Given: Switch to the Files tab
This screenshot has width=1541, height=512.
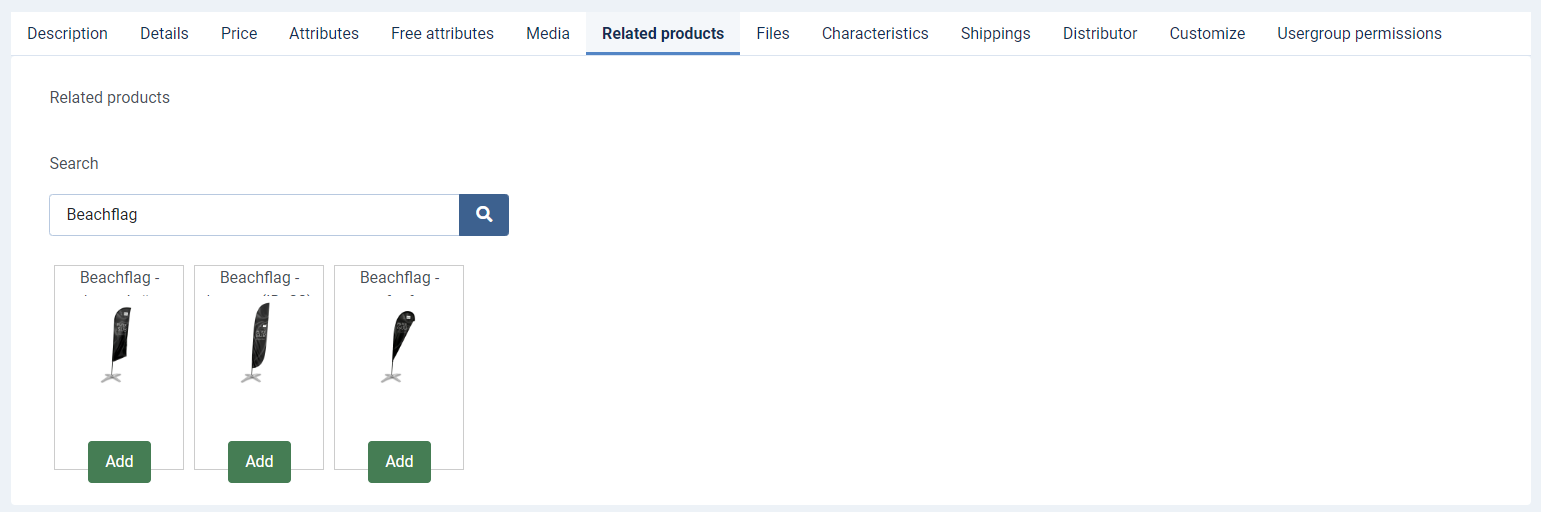Looking at the screenshot, I should [x=773, y=33].
